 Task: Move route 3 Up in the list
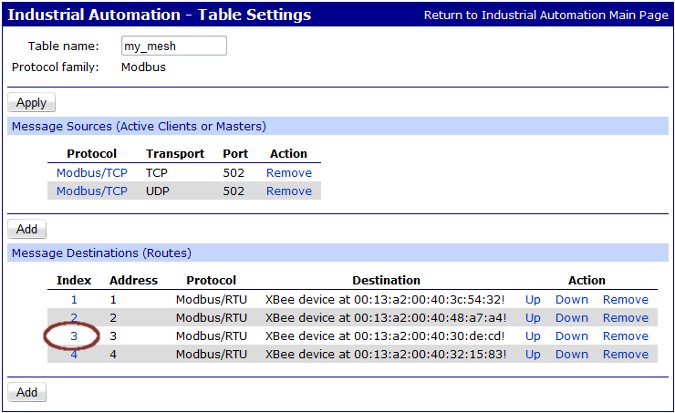[x=532, y=336]
